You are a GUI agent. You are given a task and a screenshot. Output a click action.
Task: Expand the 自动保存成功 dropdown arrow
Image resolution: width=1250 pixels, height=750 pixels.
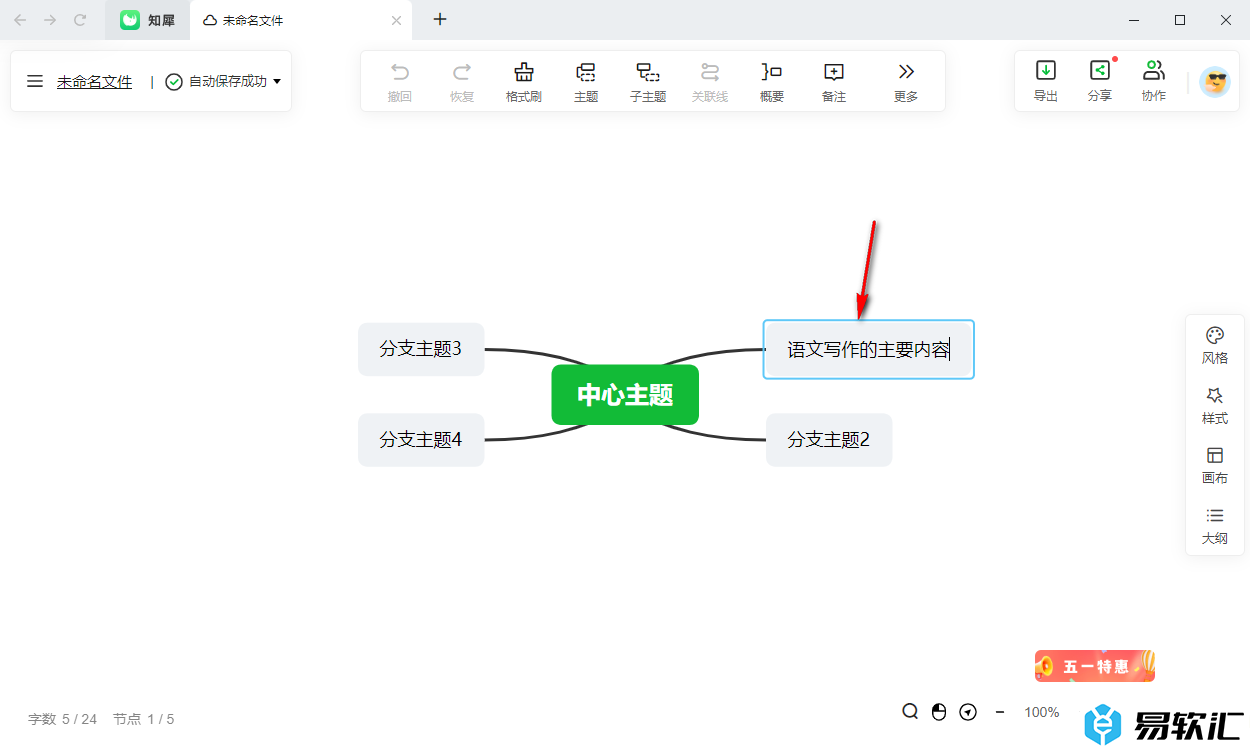point(277,81)
